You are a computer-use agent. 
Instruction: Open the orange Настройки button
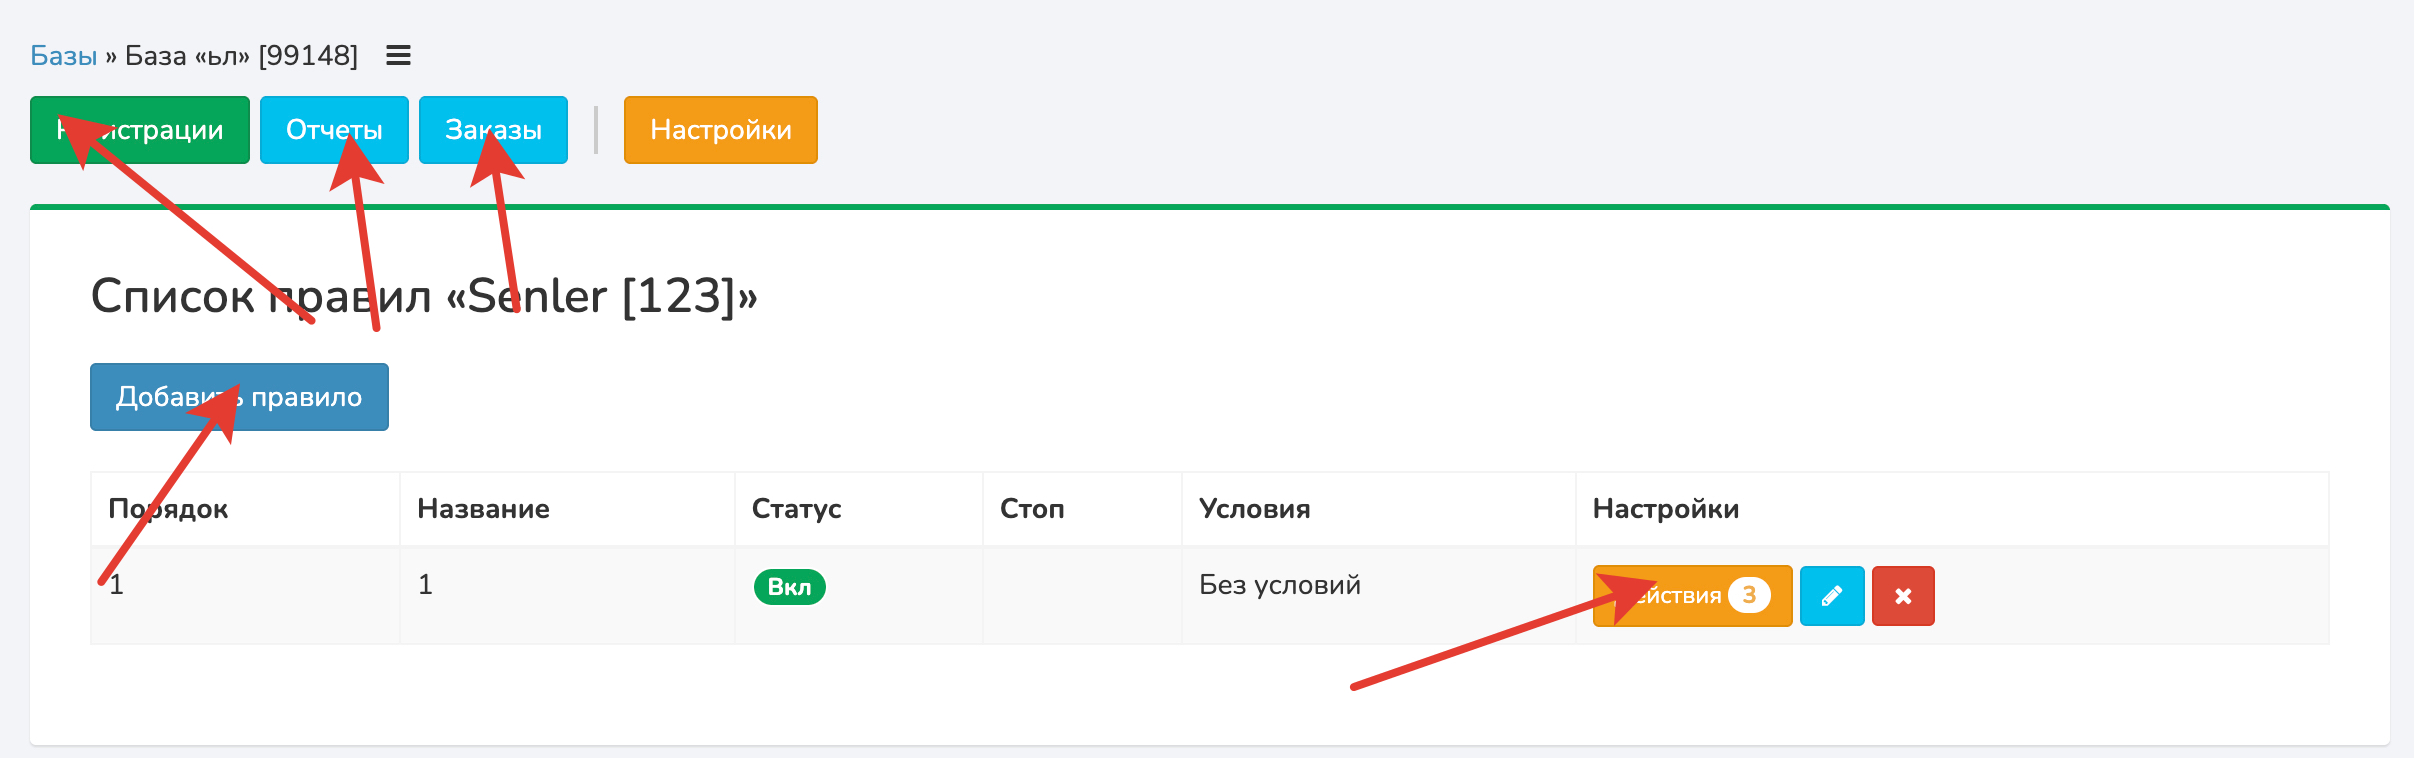720,130
